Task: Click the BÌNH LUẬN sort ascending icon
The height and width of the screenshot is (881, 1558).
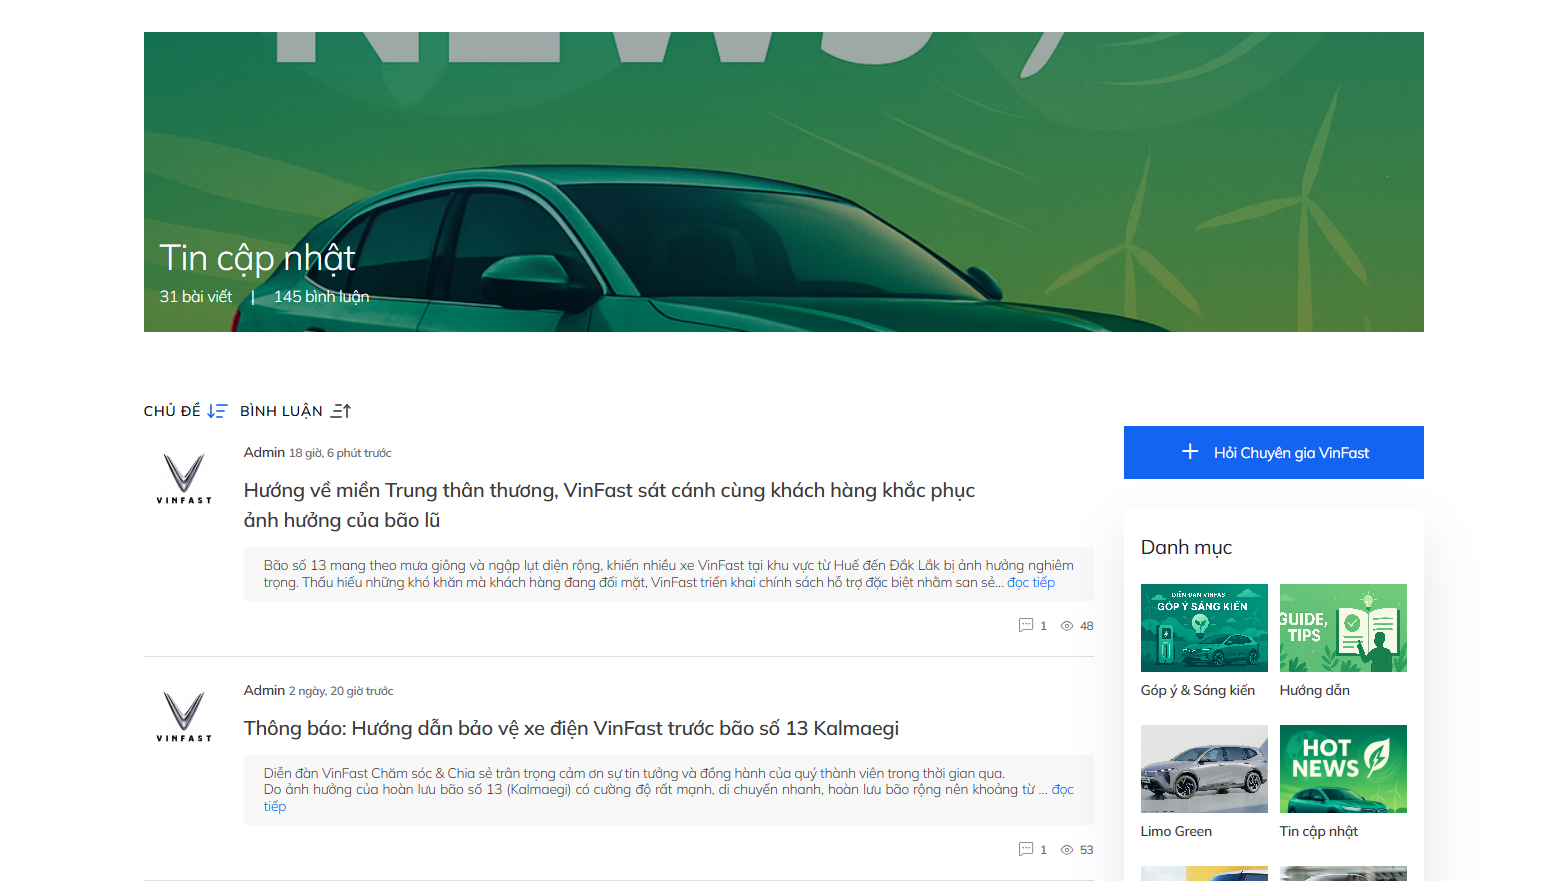Action: (341, 411)
